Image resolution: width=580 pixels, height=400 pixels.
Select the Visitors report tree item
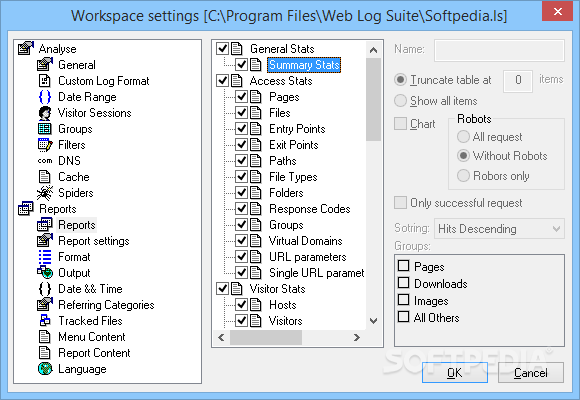tap(286, 321)
